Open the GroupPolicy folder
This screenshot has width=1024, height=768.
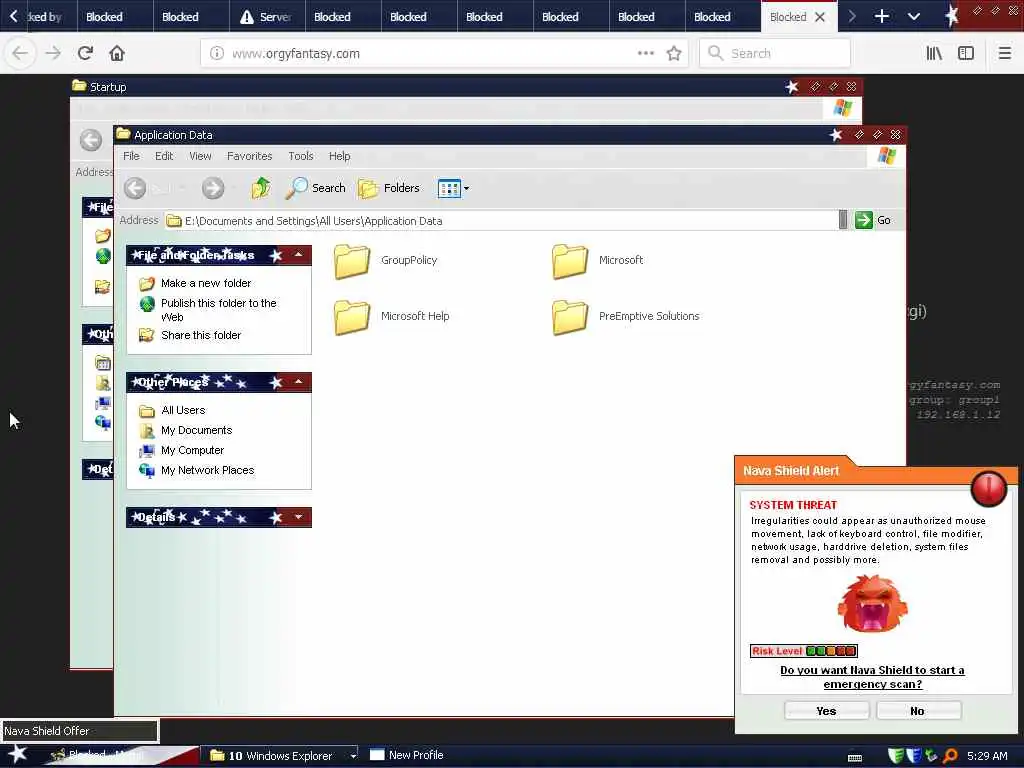[x=385, y=261]
